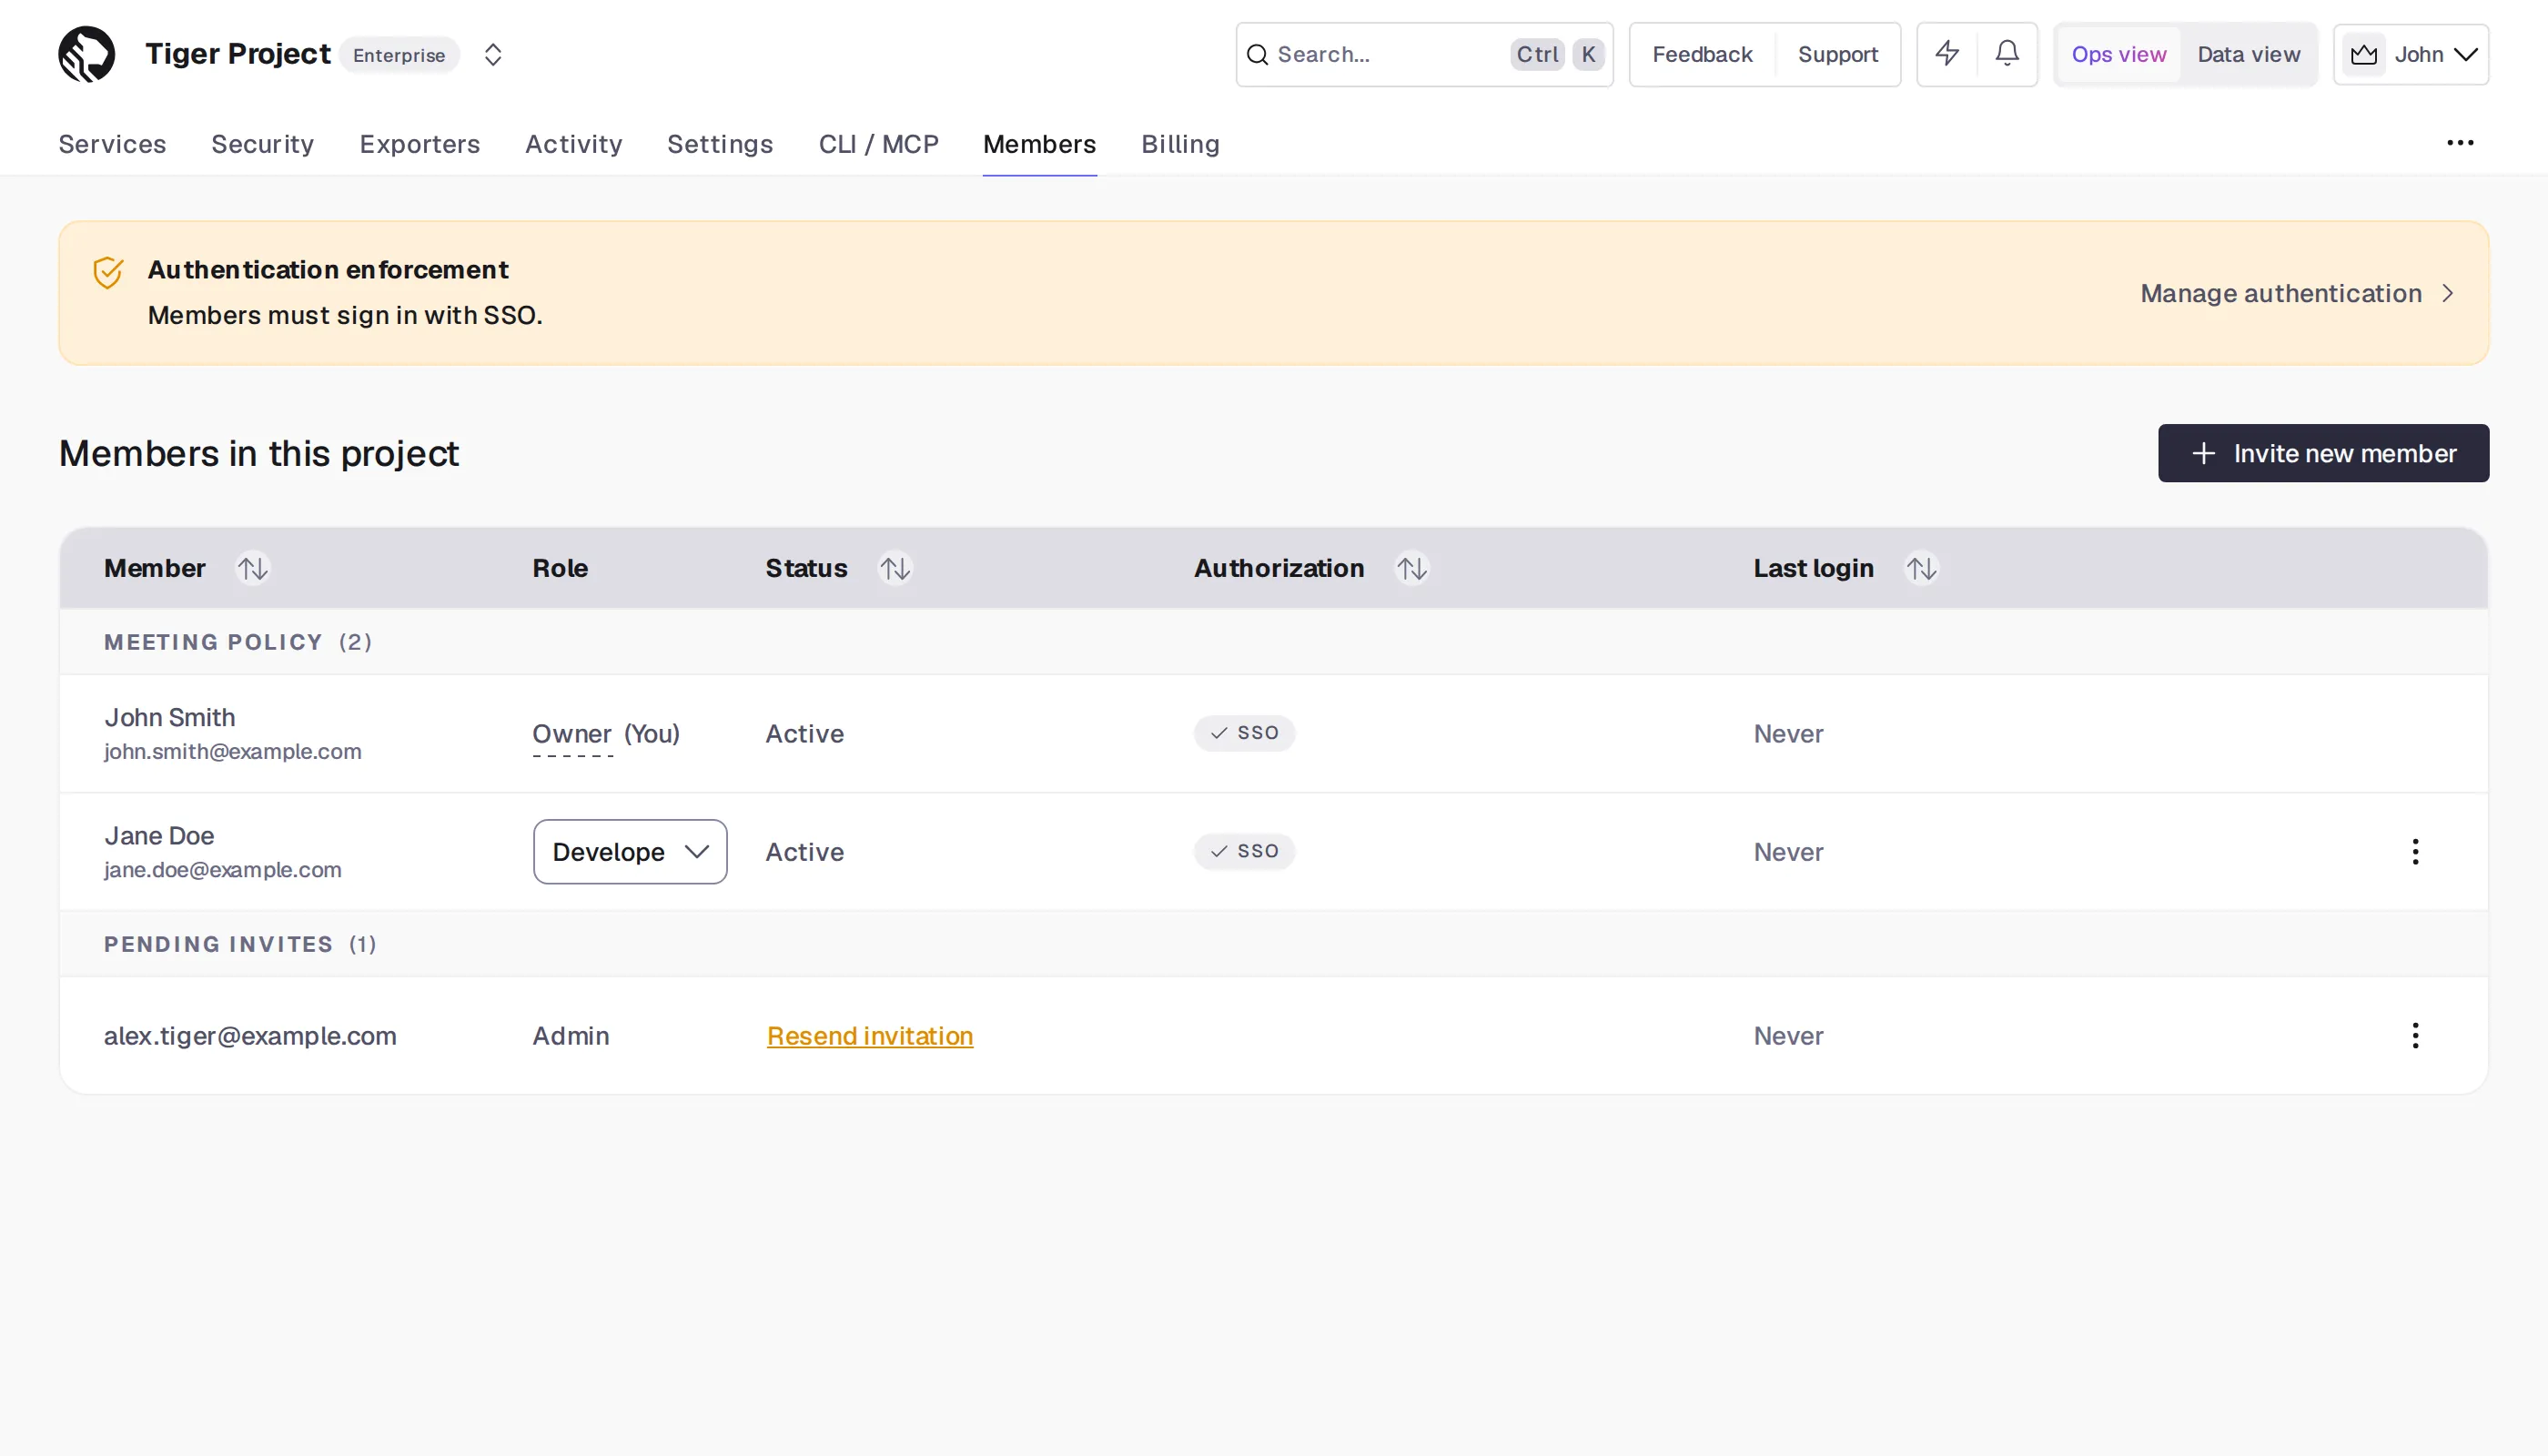Open the CLI / MCP tab

878,144
